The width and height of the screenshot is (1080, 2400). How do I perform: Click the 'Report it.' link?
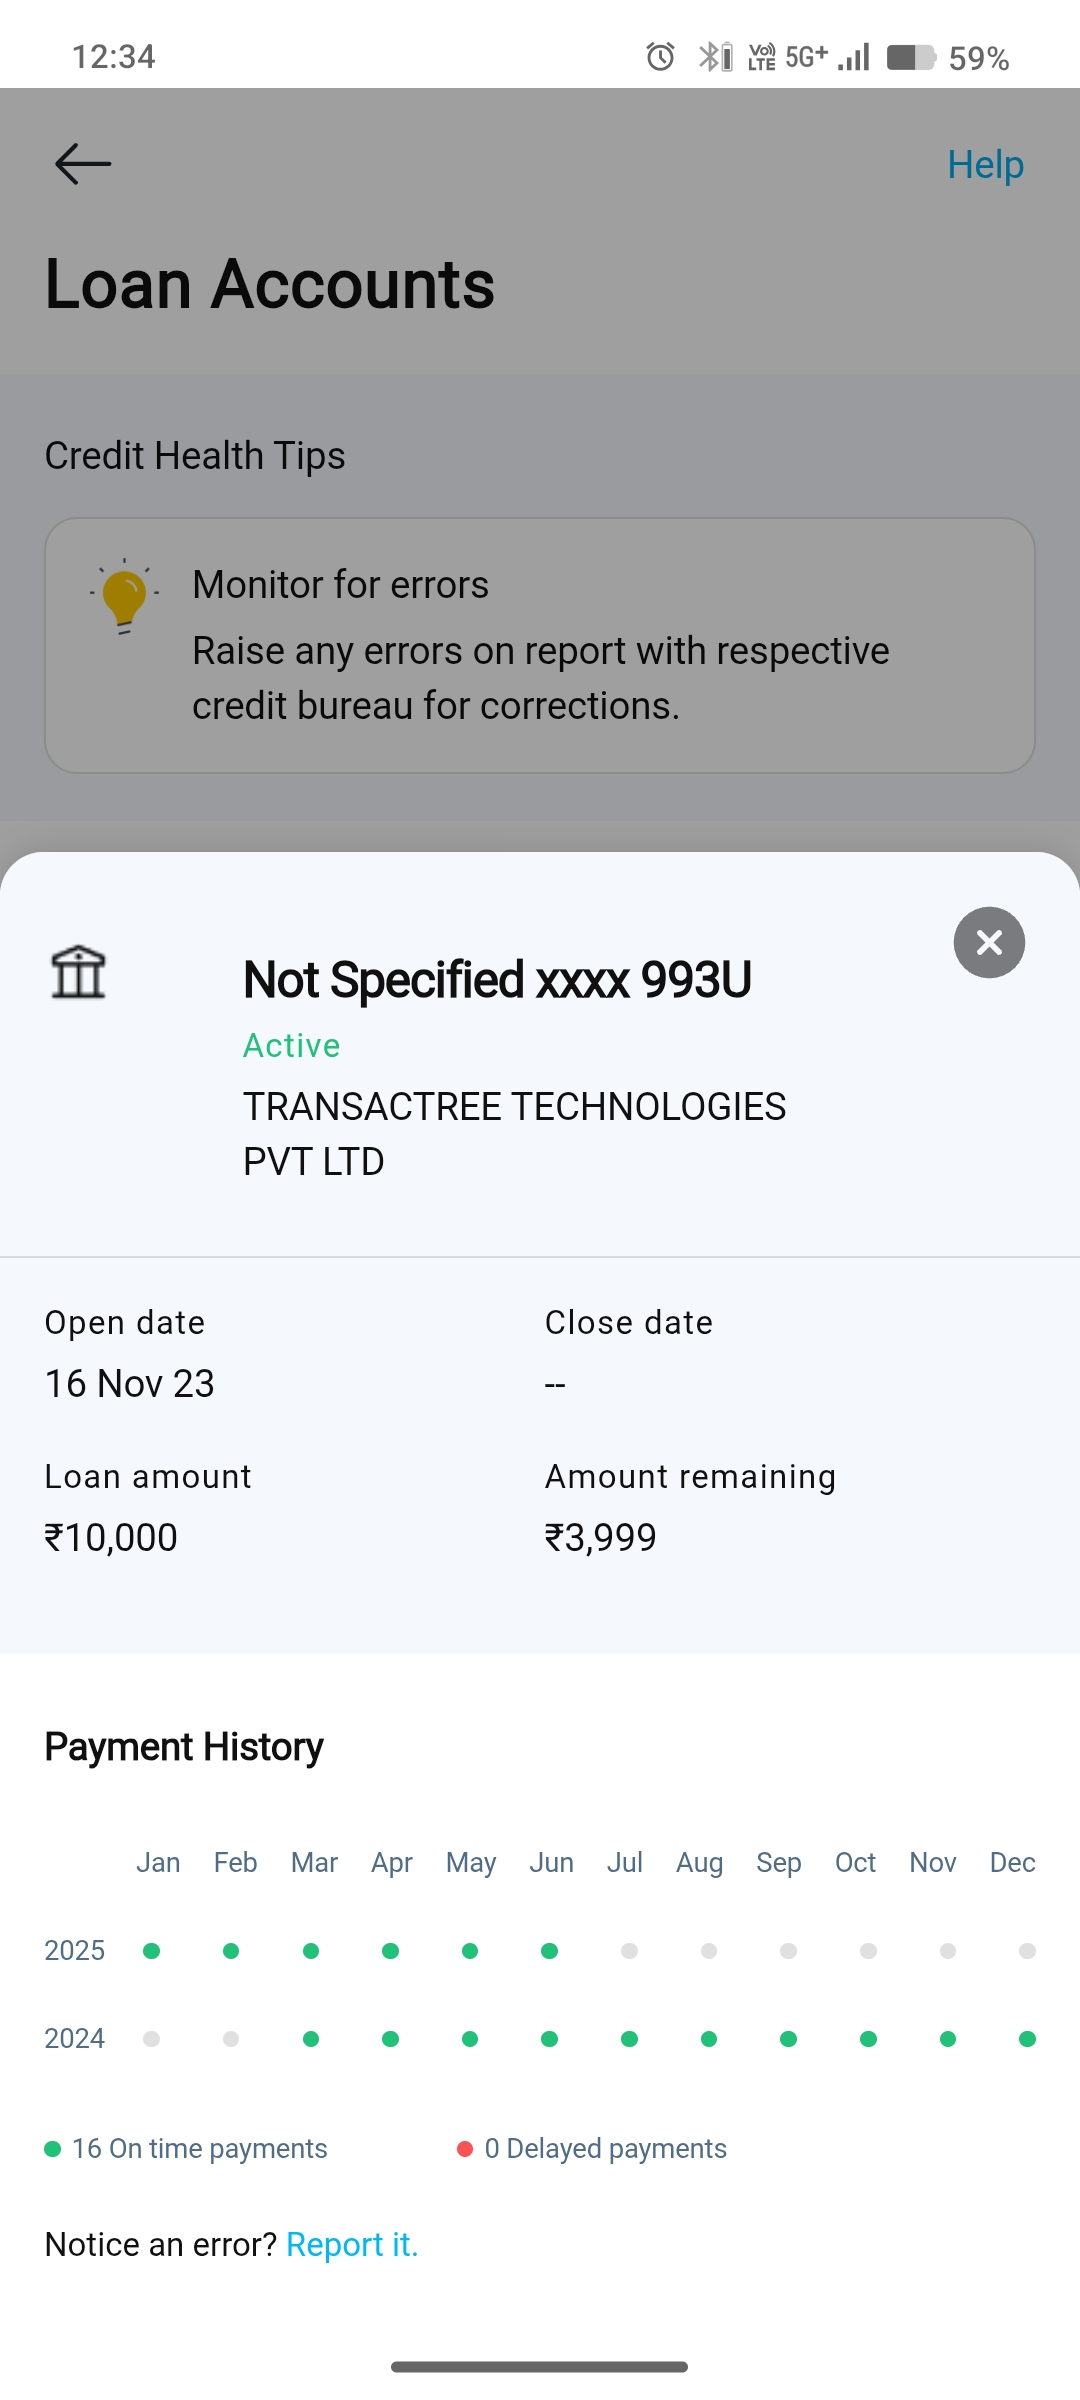352,2245
